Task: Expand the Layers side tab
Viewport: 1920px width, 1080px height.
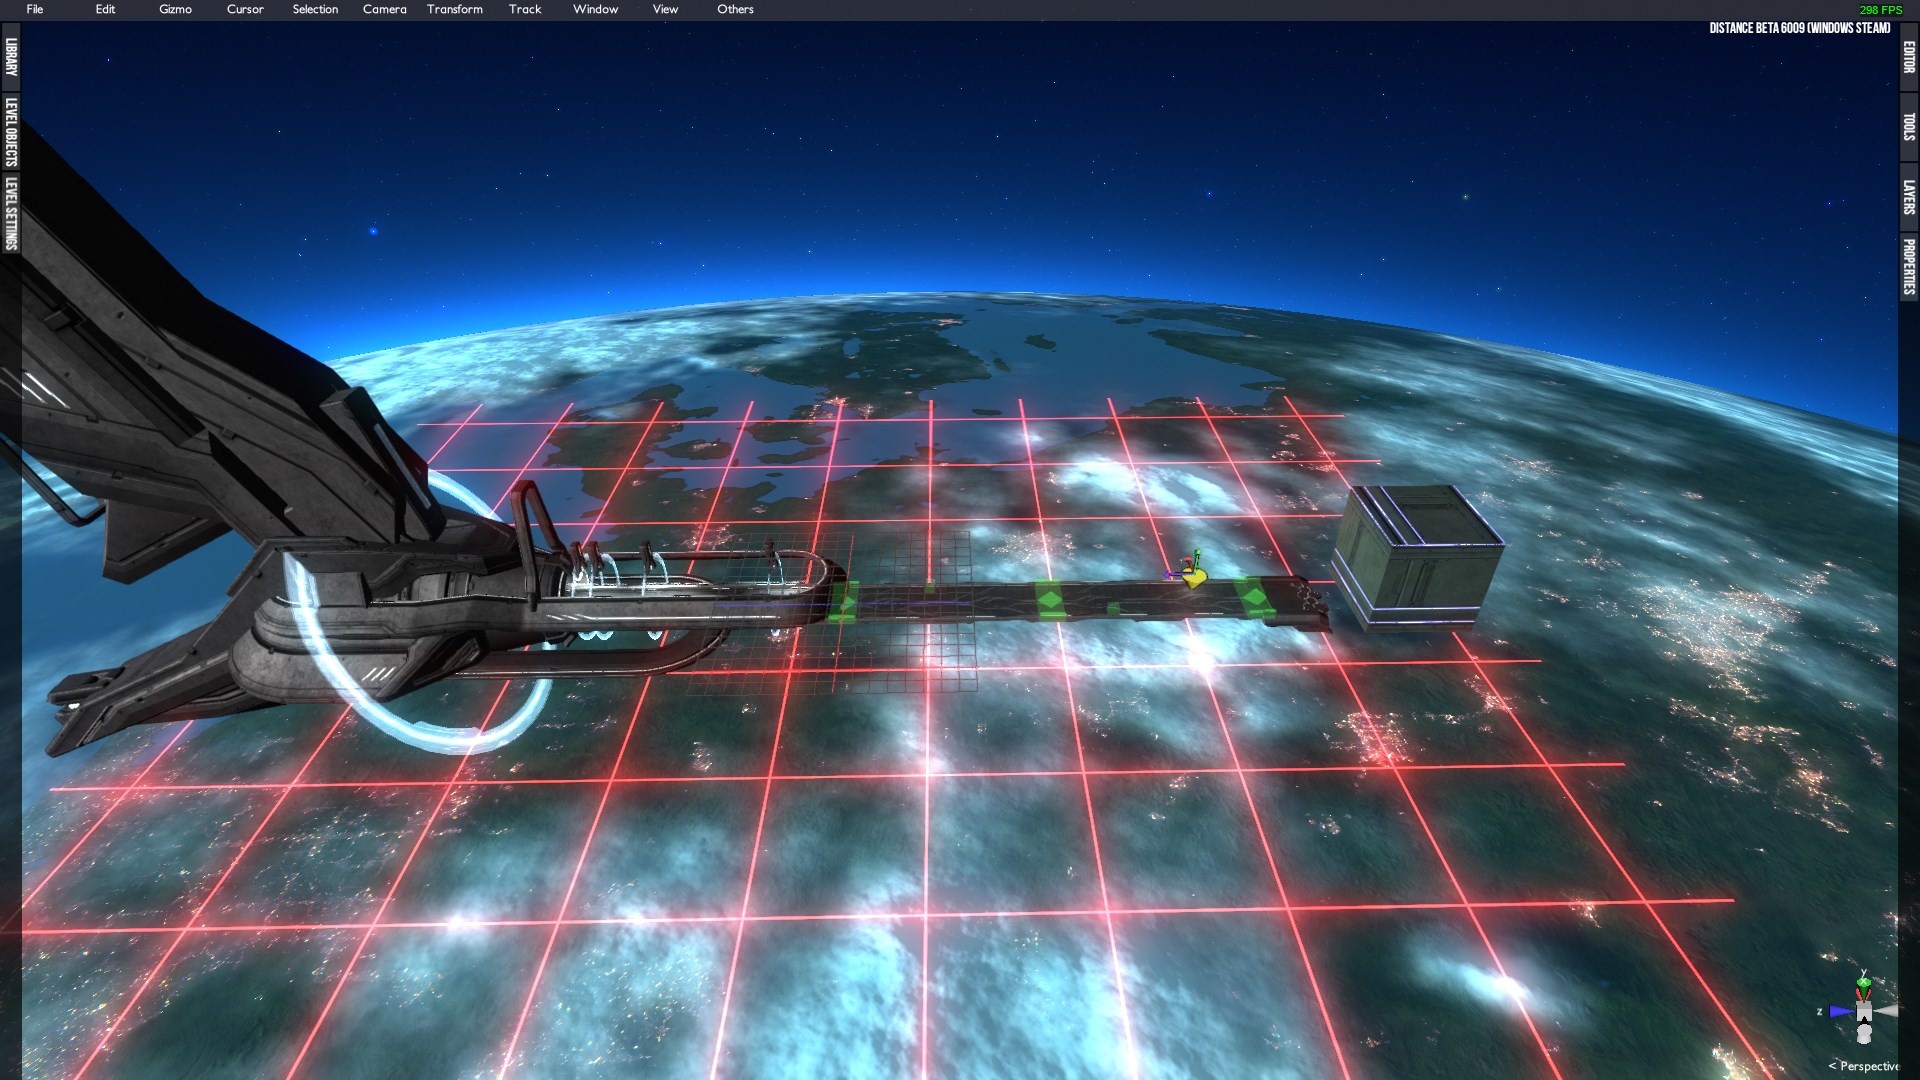Action: [x=1908, y=197]
